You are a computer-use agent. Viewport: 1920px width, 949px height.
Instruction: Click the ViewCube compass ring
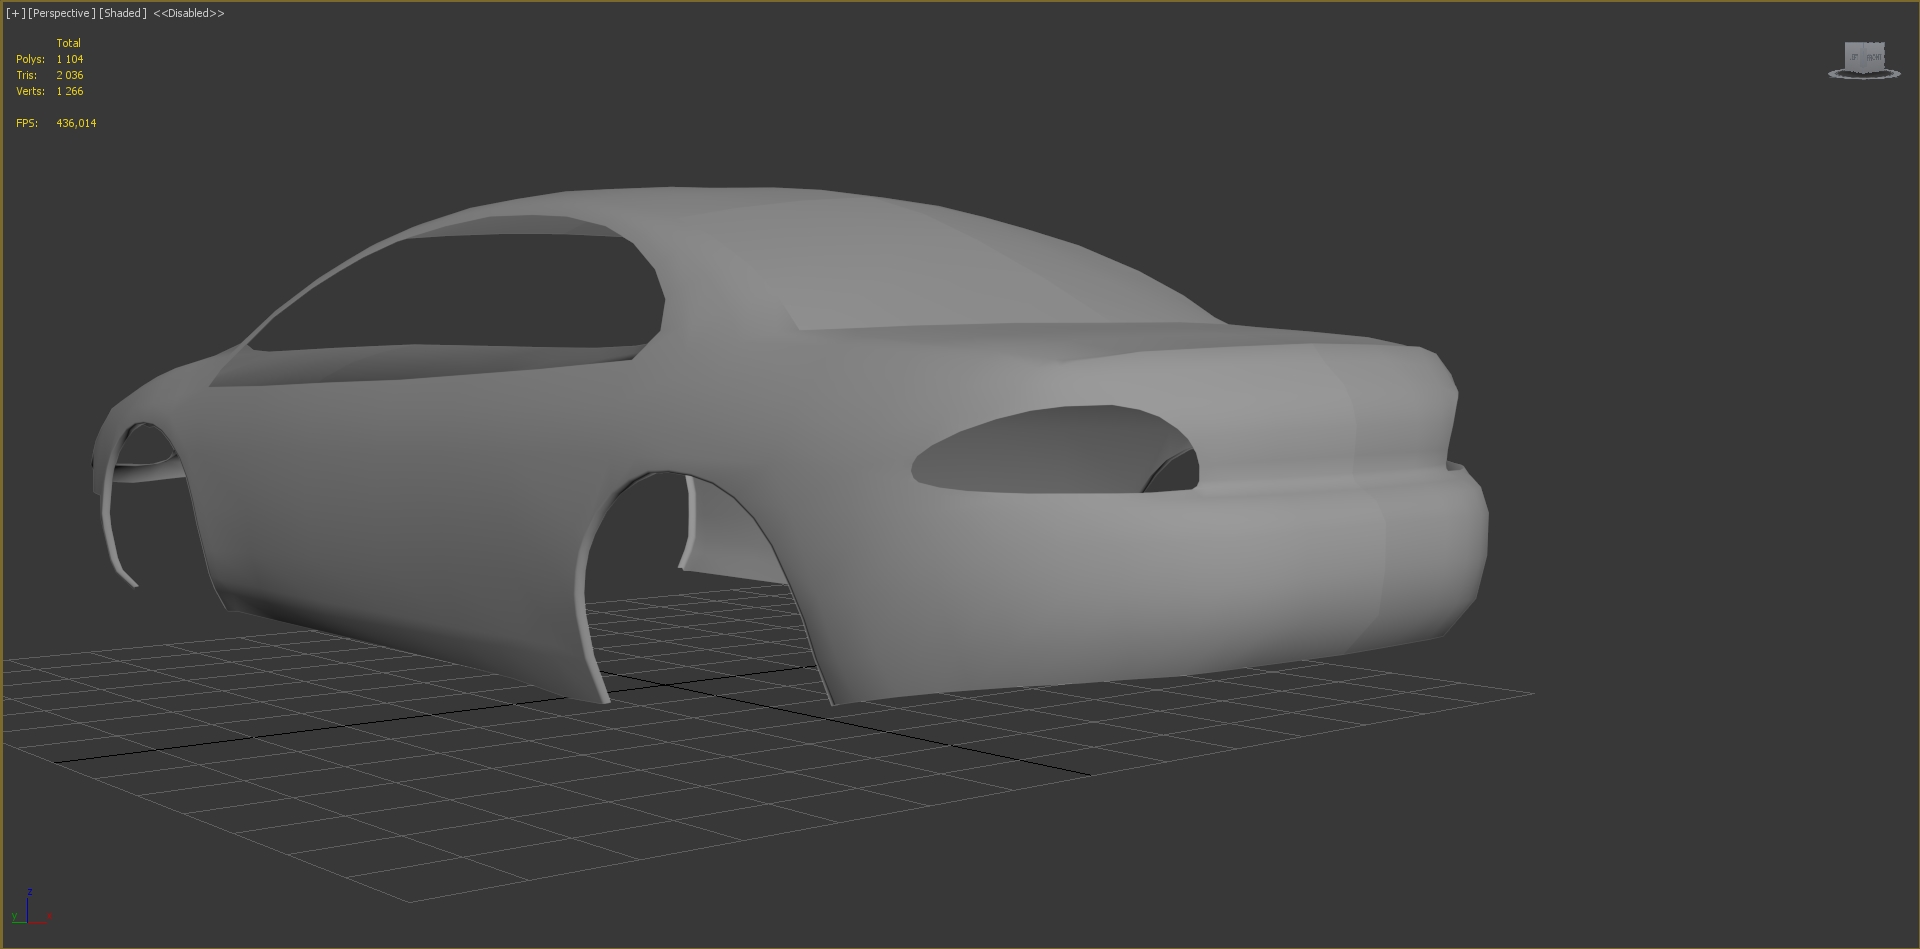coord(1864,75)
